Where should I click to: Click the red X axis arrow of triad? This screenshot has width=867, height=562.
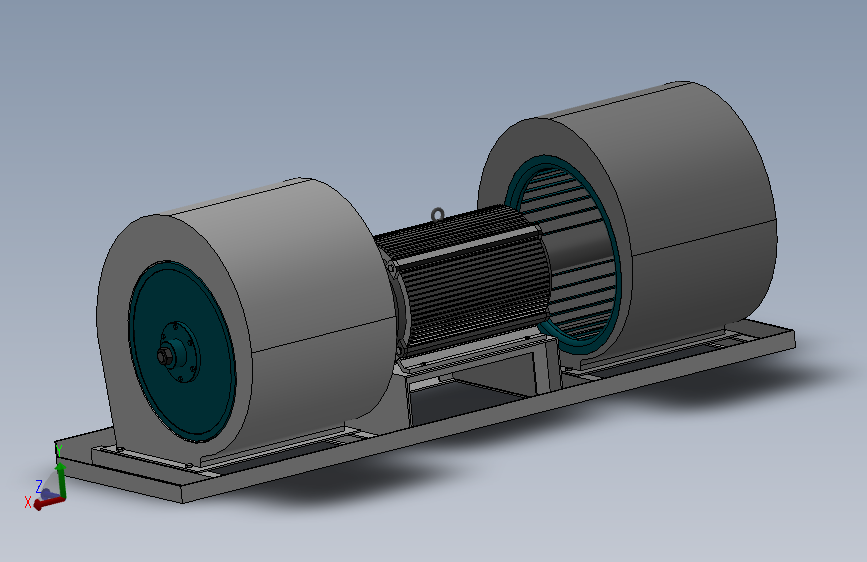[x=48, y=502]
